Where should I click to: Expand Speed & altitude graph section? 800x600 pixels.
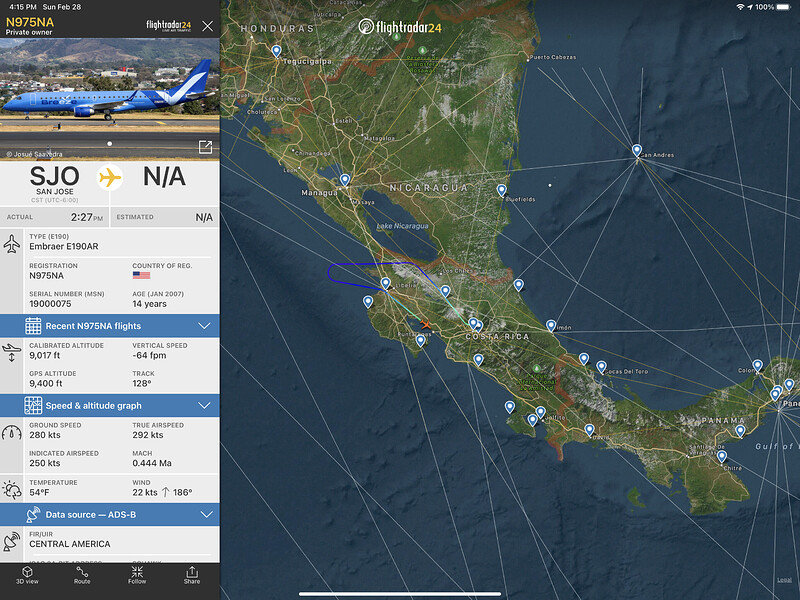click(110, 406)
